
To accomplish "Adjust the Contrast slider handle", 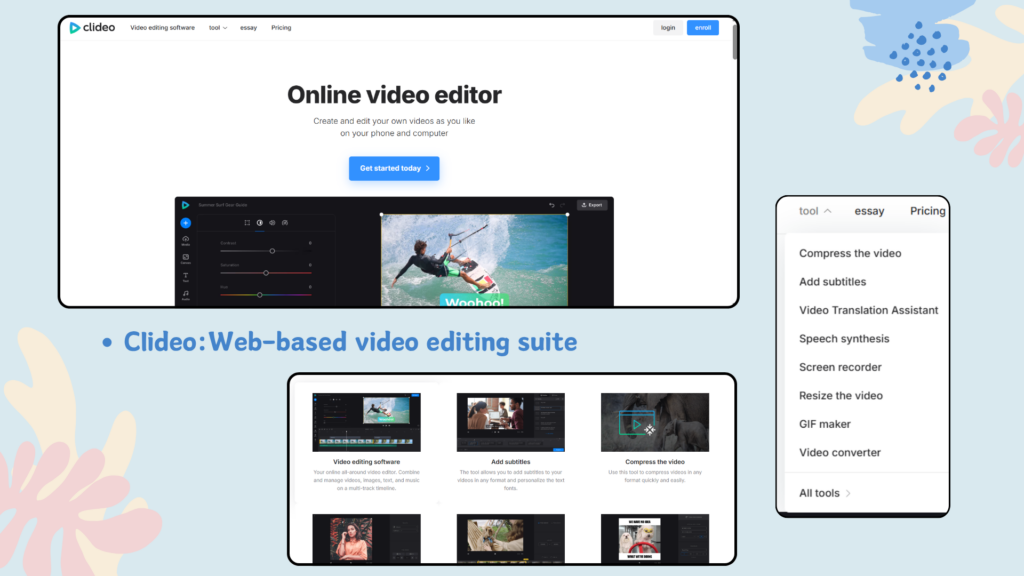I will click(x=272, y=251).
